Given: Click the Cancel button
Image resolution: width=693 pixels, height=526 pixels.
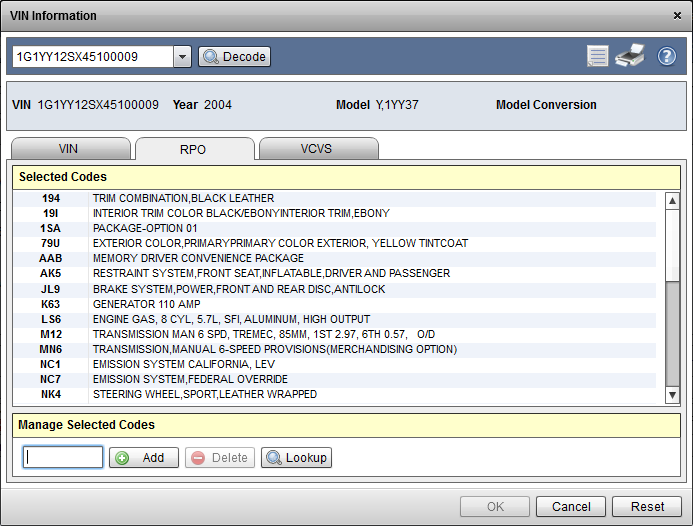Looking at the screenshot, I should pos(571,507).
